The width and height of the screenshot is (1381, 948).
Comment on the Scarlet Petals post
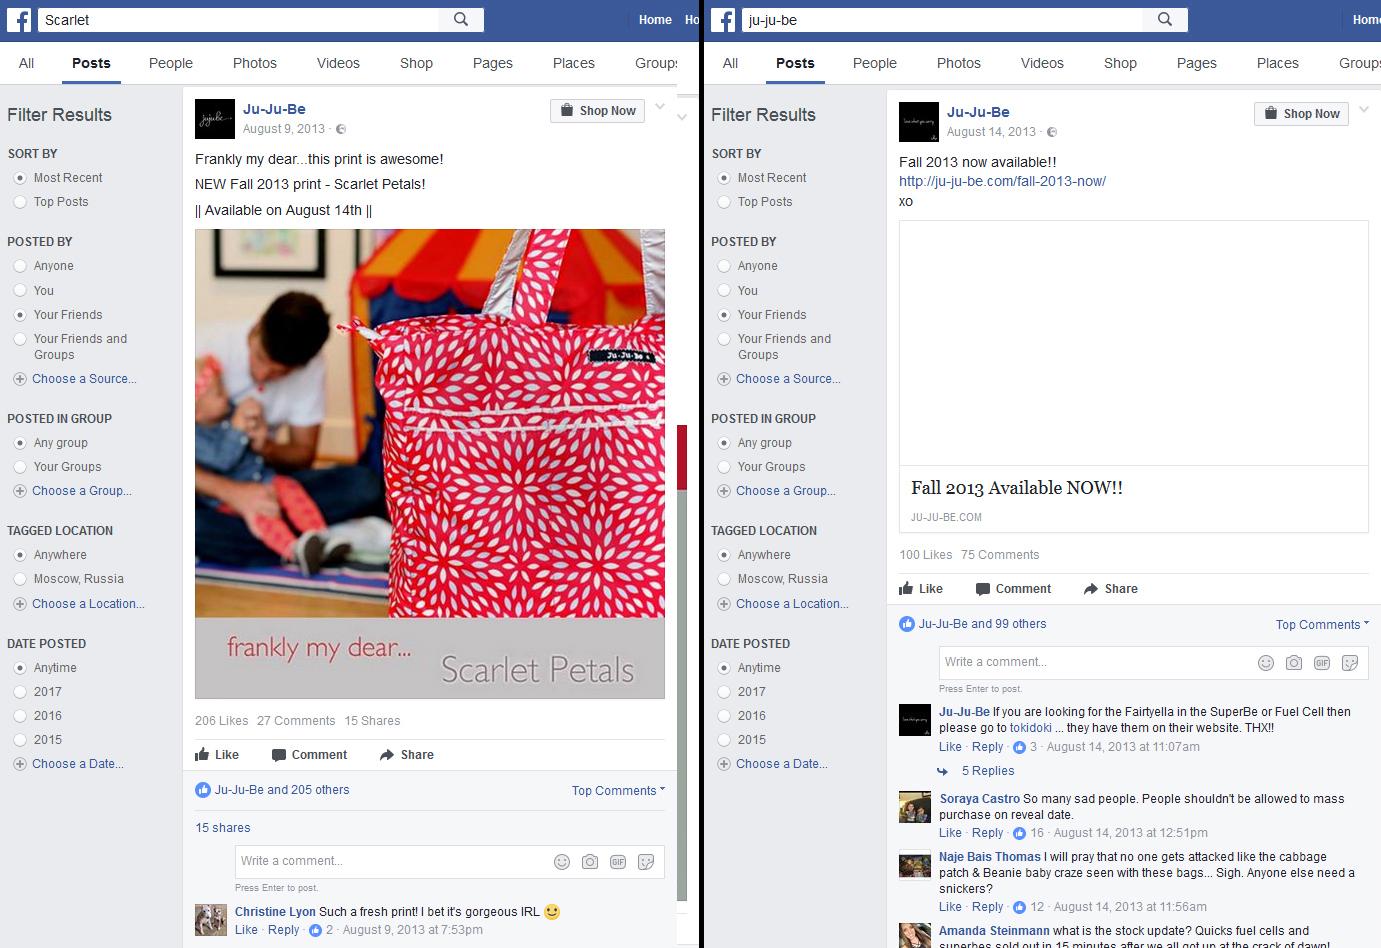pos(310,755)
